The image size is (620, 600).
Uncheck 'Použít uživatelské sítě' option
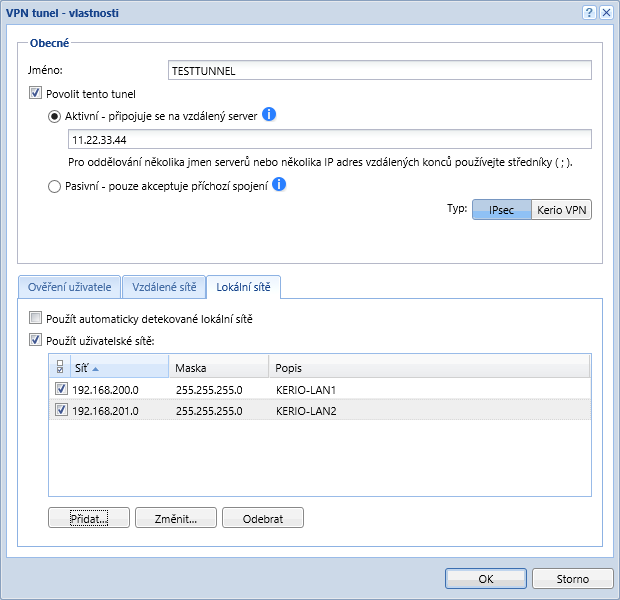(36, 340)
